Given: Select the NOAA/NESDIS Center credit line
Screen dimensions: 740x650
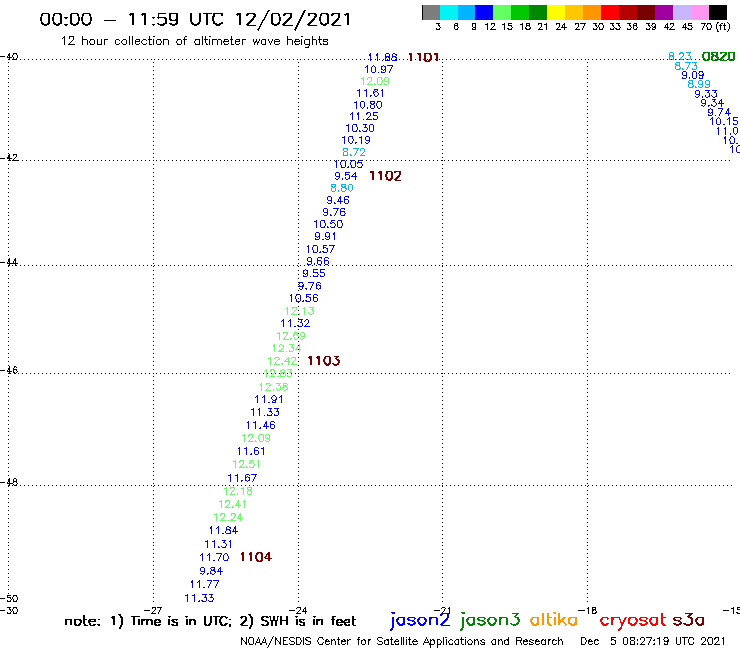Looking at the screenshot, I should click(x=402, y=641).
